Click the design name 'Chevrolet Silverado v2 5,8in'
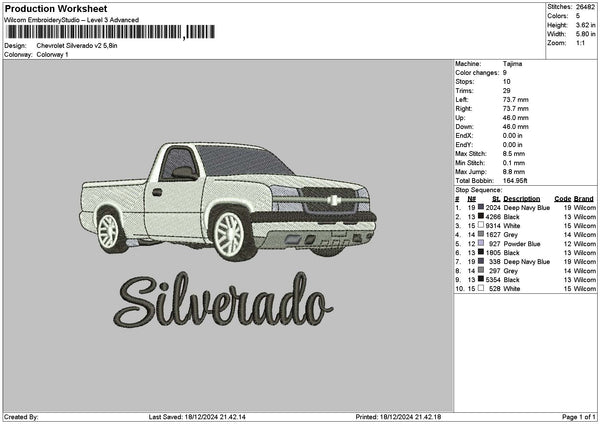Viewport: 600px width, 424px height. [77, 46]
